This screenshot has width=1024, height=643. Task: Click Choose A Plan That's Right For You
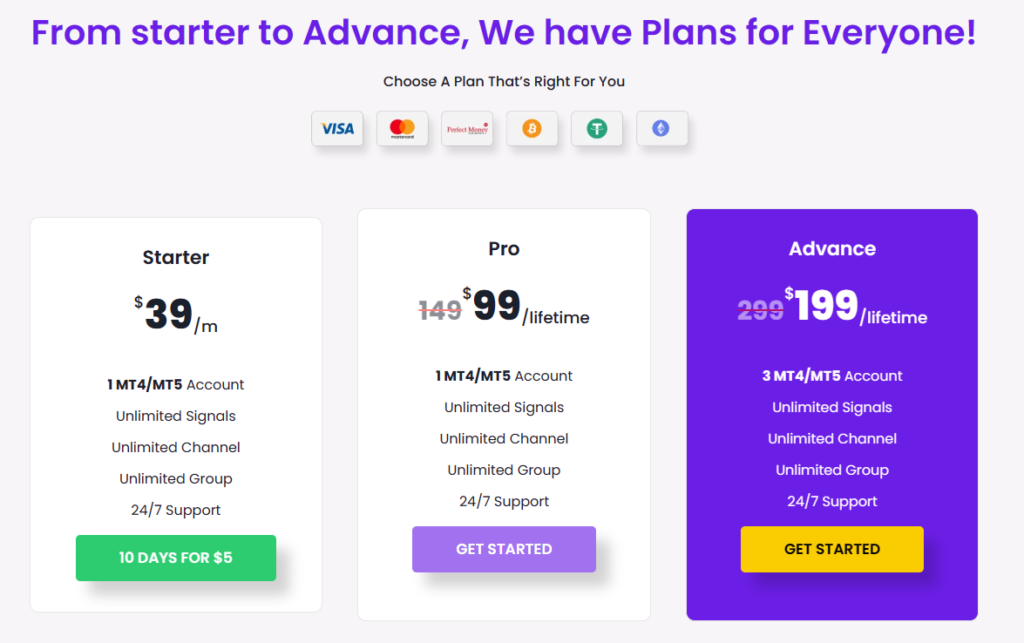(x=504, y=82)
